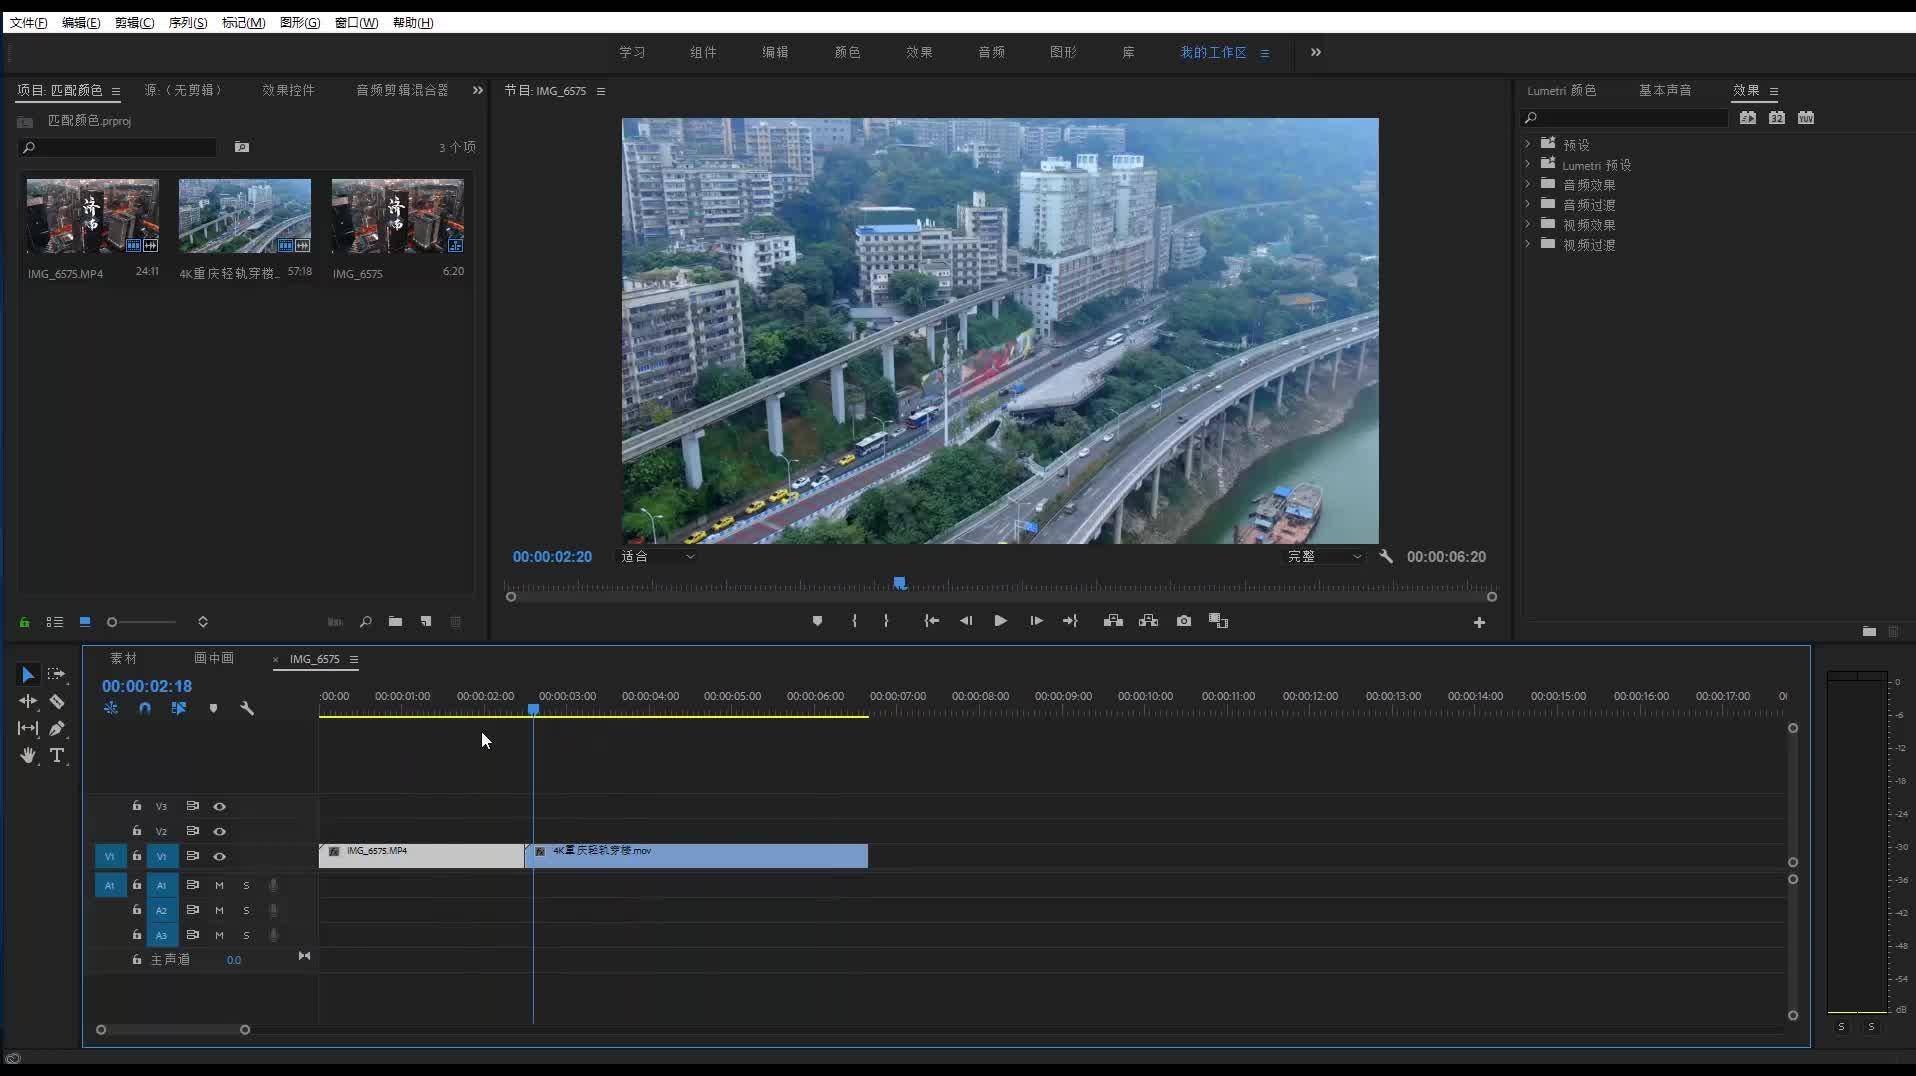
Task: Click the Extract button
Action: (1148, 621)
